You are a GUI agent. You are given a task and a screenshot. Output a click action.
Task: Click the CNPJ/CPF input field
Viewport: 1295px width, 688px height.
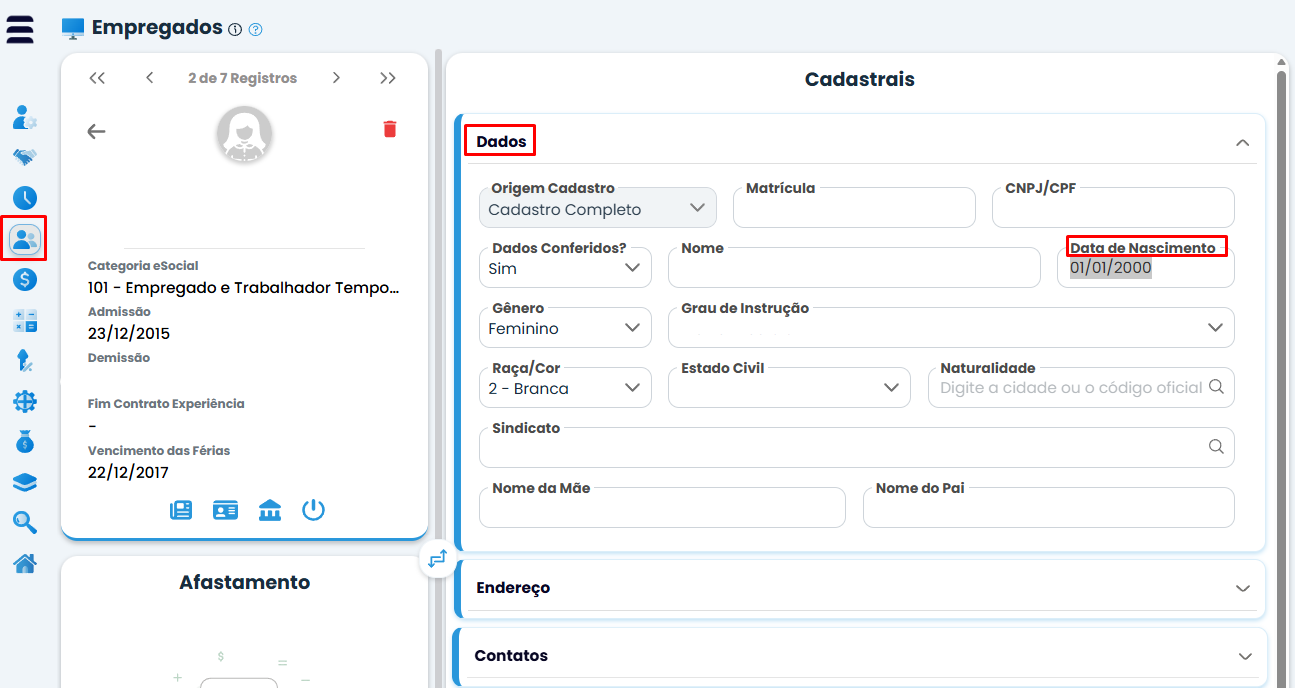coord(1113,208)
